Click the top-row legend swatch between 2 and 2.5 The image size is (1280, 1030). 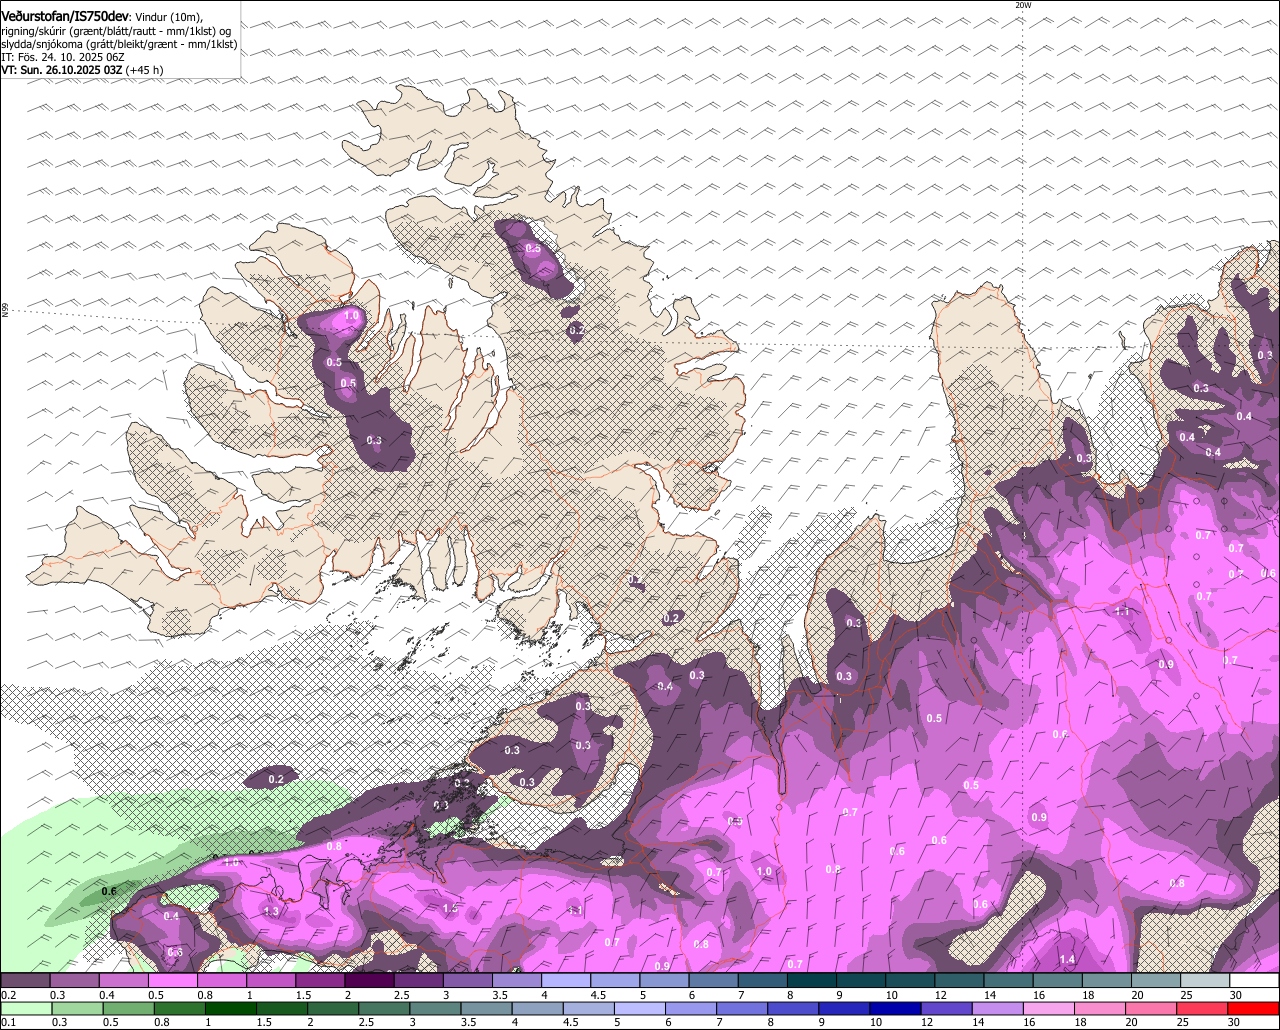(369, 981)
